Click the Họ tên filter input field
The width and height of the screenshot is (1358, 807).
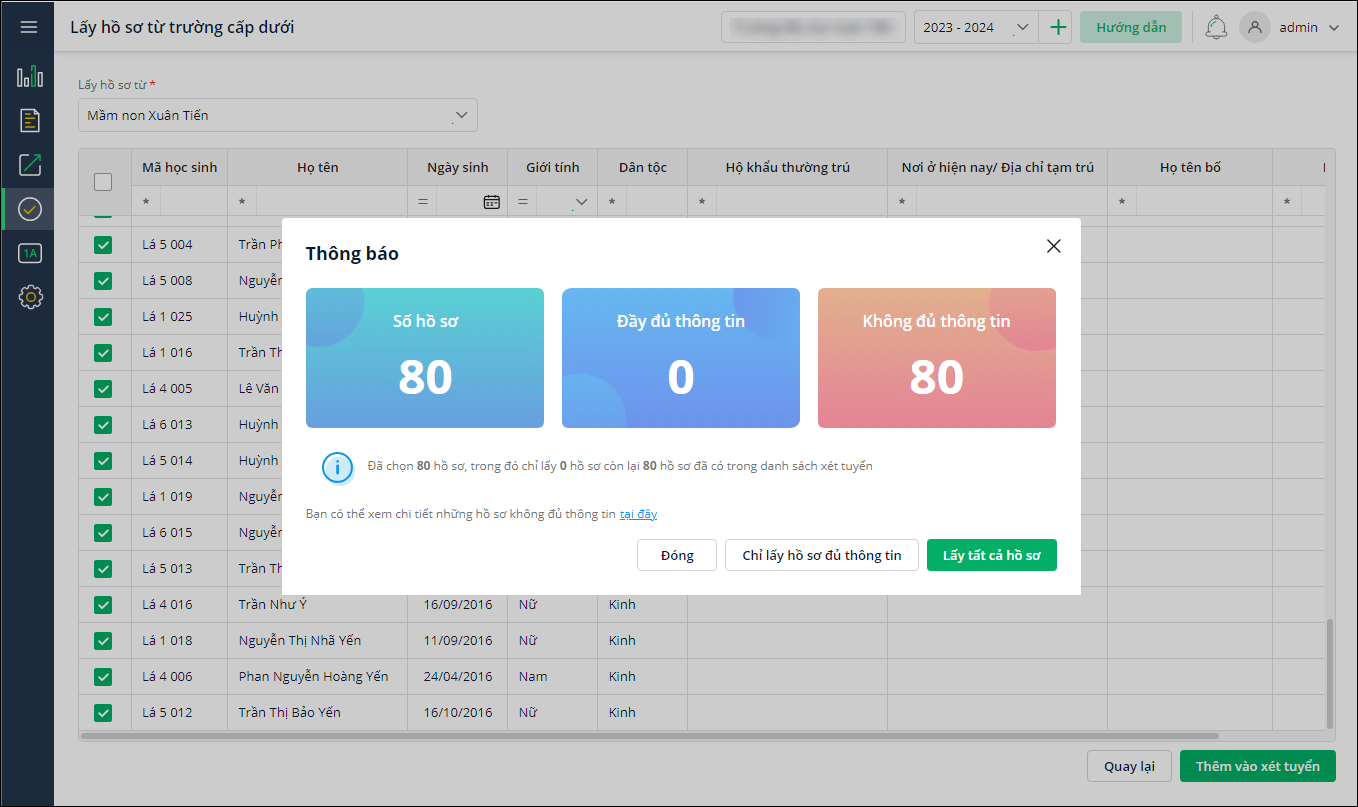pyautogui.click(x=330, y=202)
